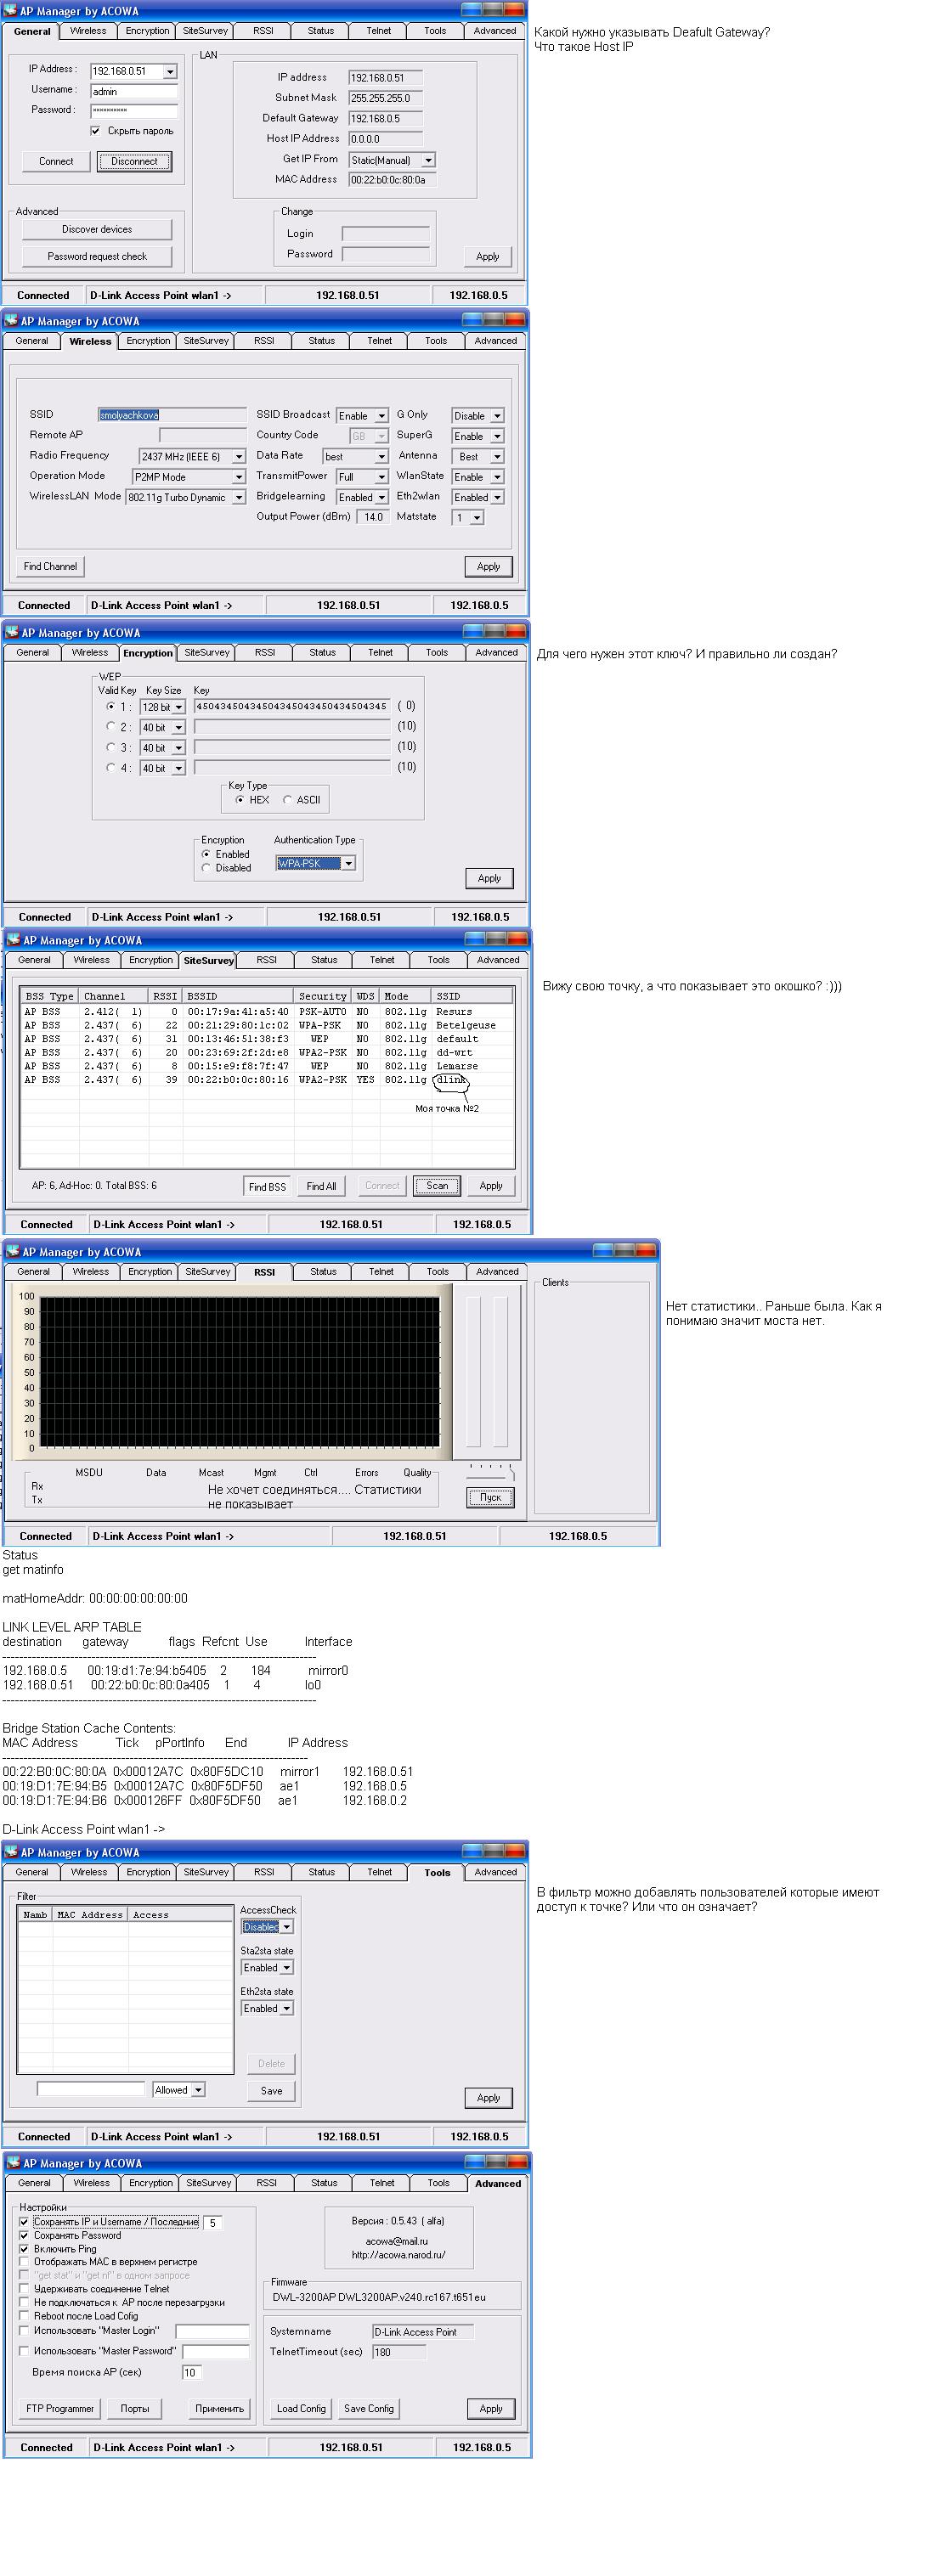
Task: Open SiteSurvey tab in Encryption window
Action: coord(207,653)
